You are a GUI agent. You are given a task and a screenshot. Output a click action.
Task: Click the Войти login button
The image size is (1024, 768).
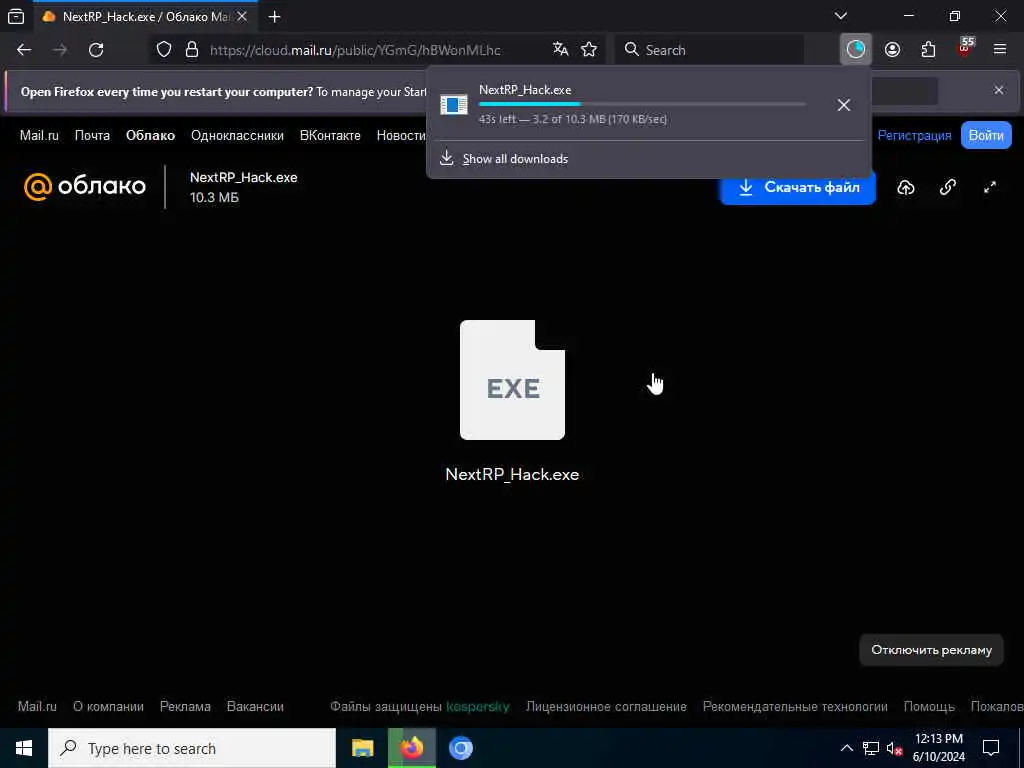[x=986, y=135]
